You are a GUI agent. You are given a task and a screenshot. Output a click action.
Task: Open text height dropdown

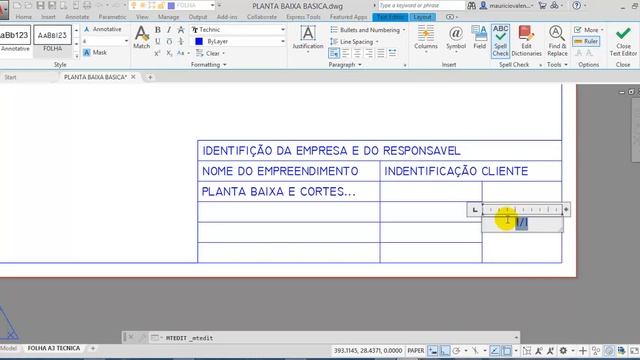tap(126, 41)
